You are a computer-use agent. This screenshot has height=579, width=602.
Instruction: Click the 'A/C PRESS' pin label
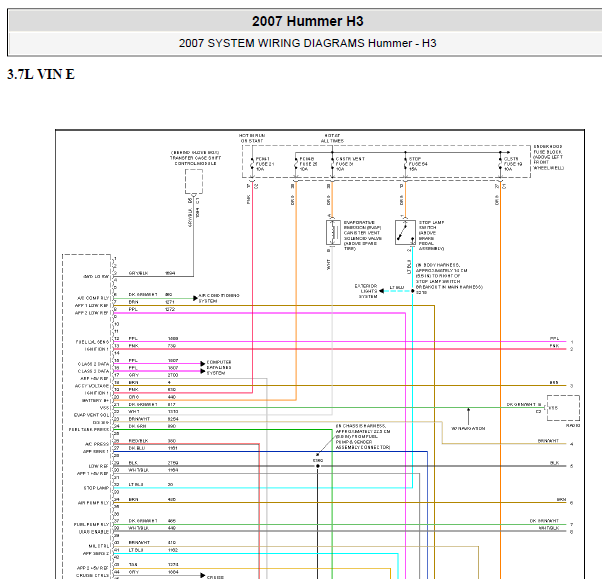tap(97, 444)
